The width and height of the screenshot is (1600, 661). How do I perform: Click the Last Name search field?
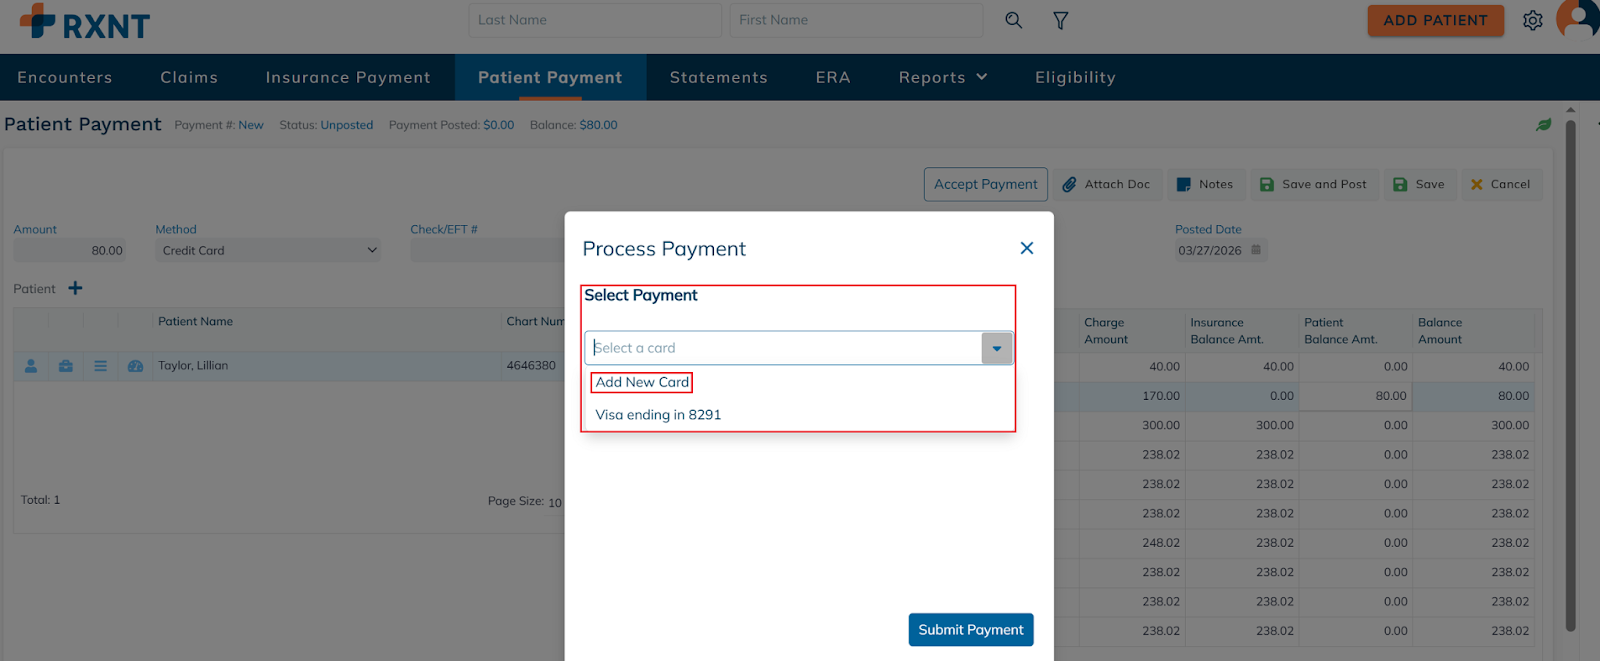tap(595, 20)
